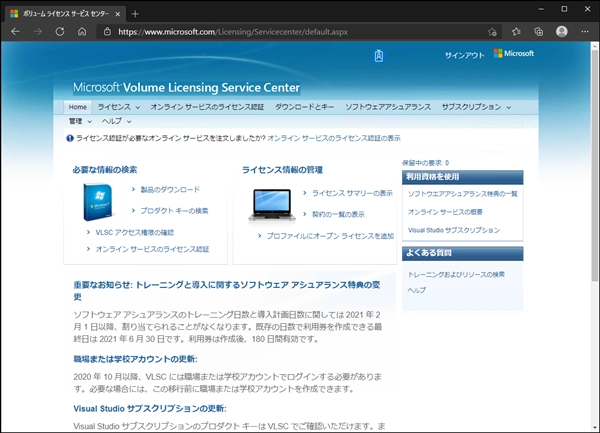Open オンライン サービスのライセンス認証 menu item
600x433 pixels.
click(207, 107)
